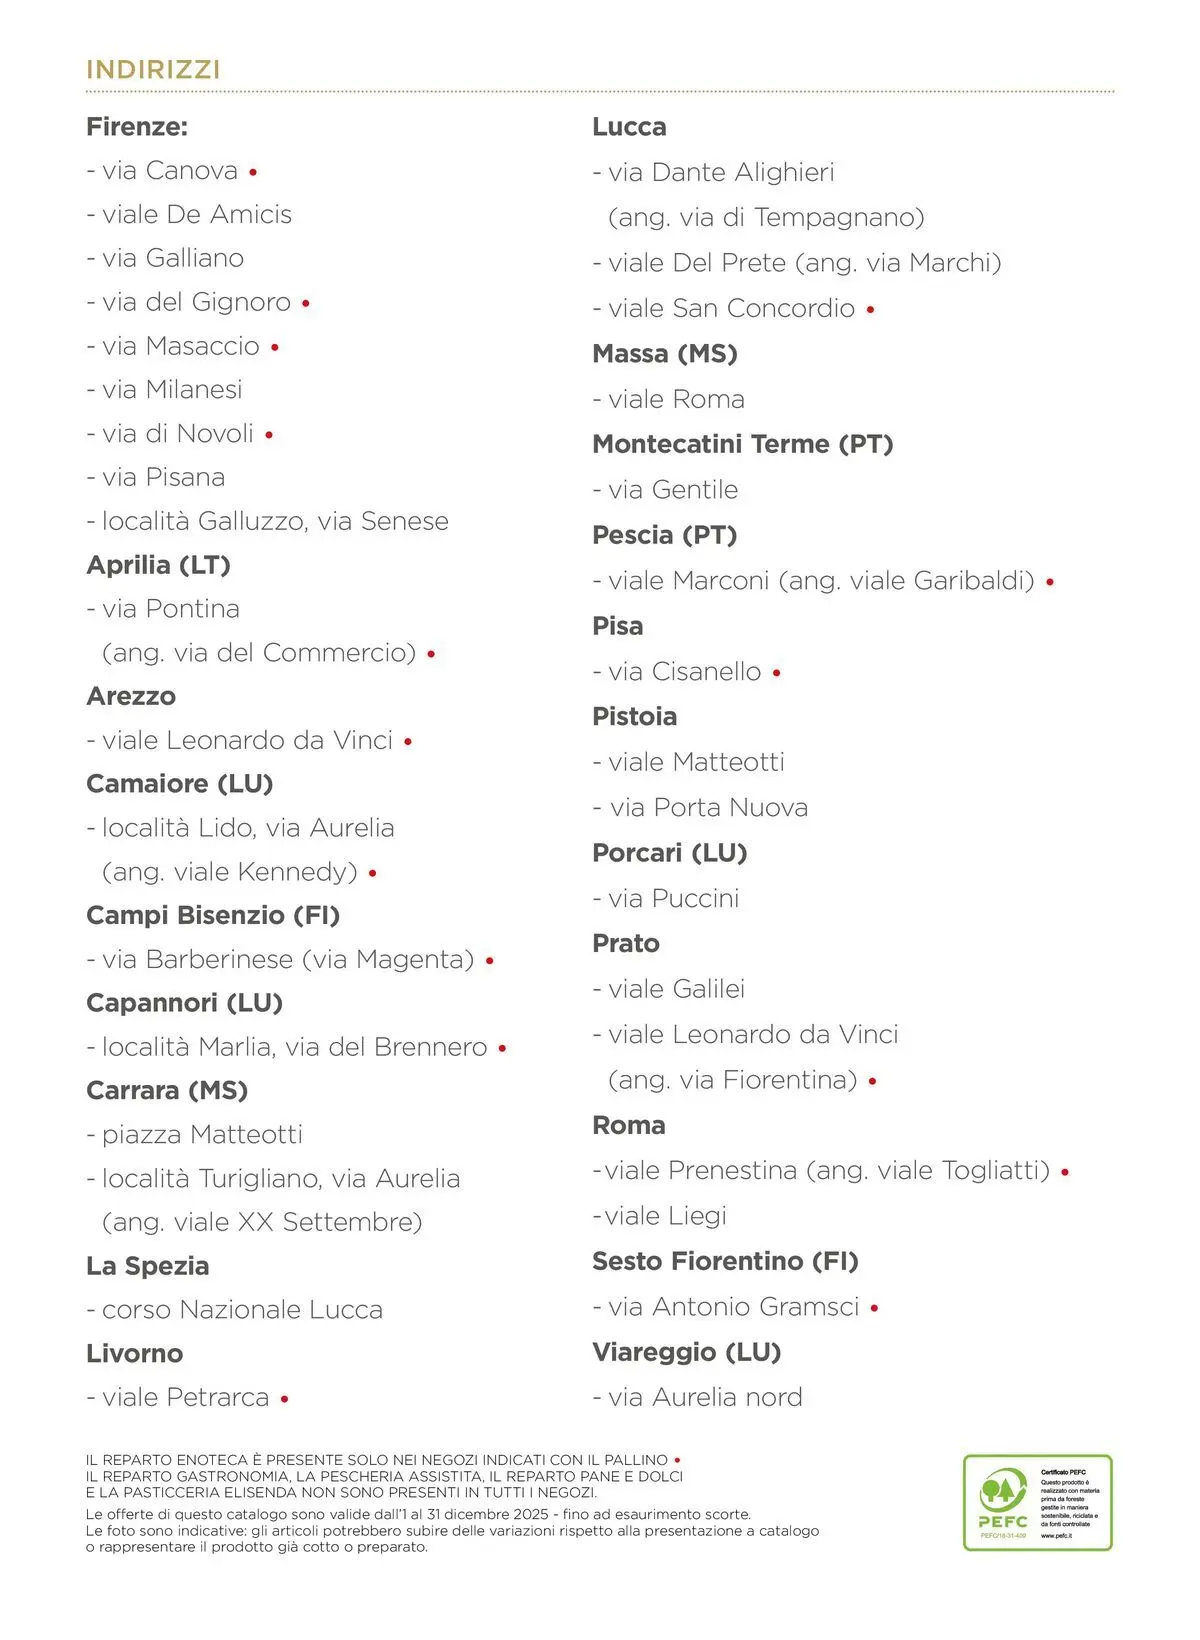Click the red dot beside via Canova

[x=253, y=172]
